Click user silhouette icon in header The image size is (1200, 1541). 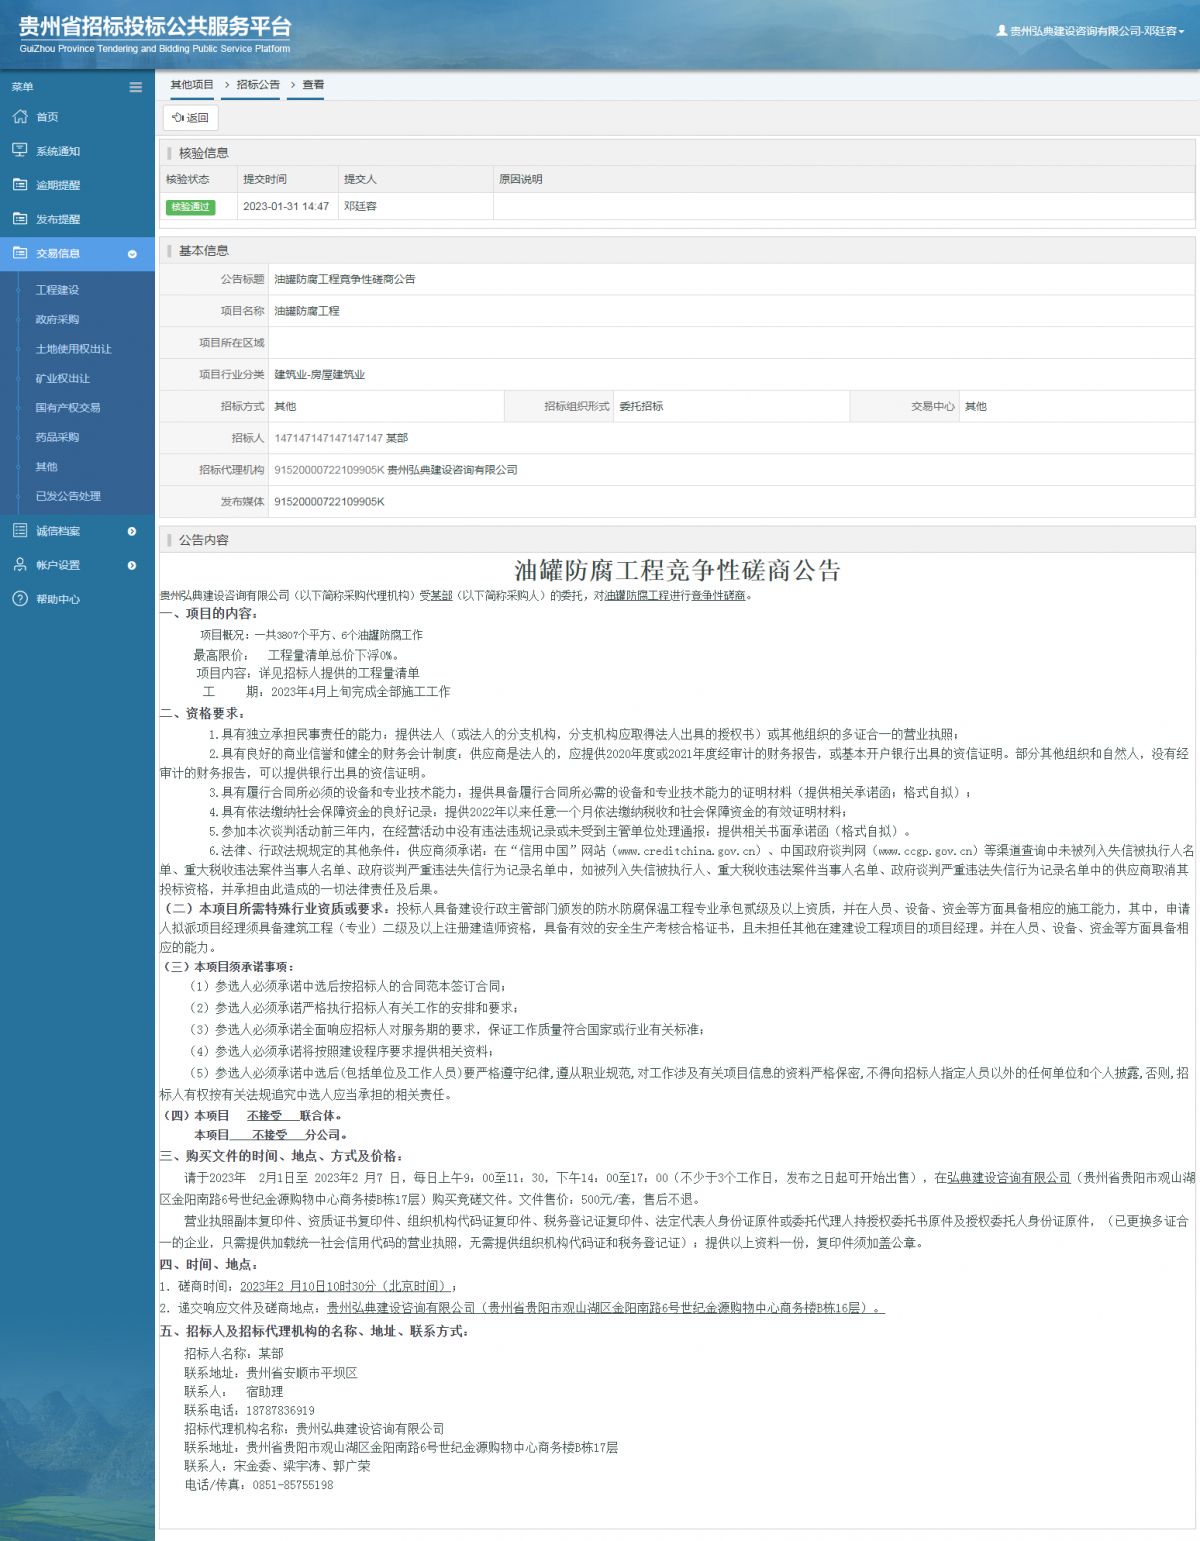(1003, 30)
